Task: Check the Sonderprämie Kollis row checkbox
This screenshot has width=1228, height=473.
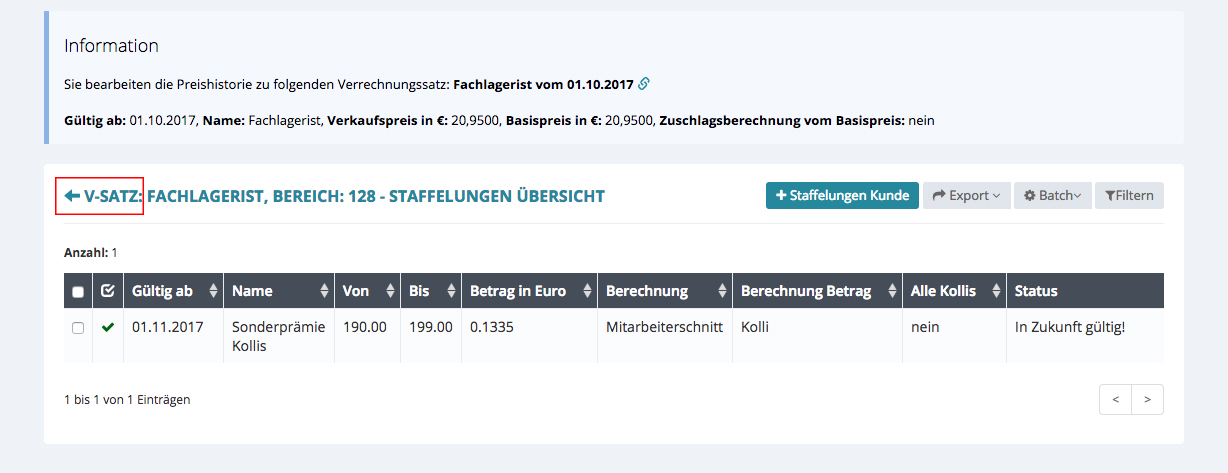Action: tap(78, 328)
